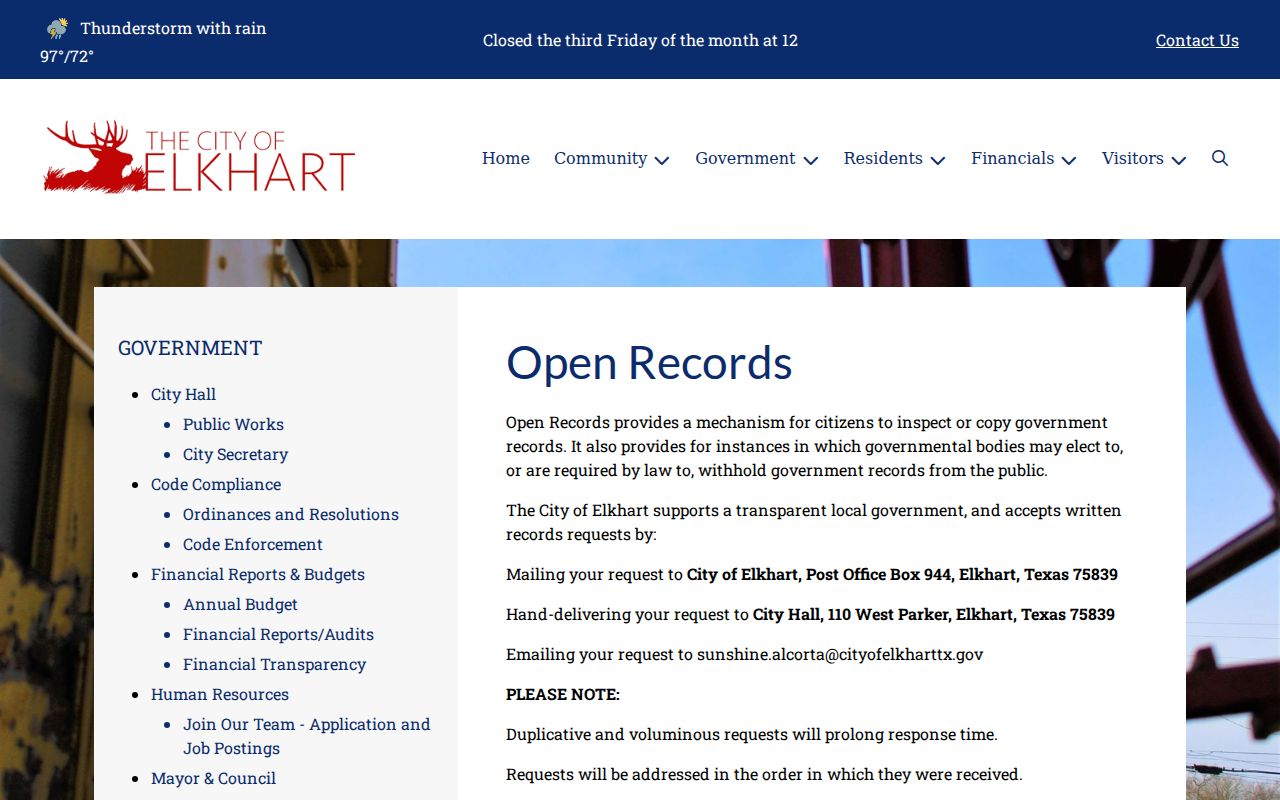Visit the Mayor & Council page

pyautogui.click(x=213, y=778)
